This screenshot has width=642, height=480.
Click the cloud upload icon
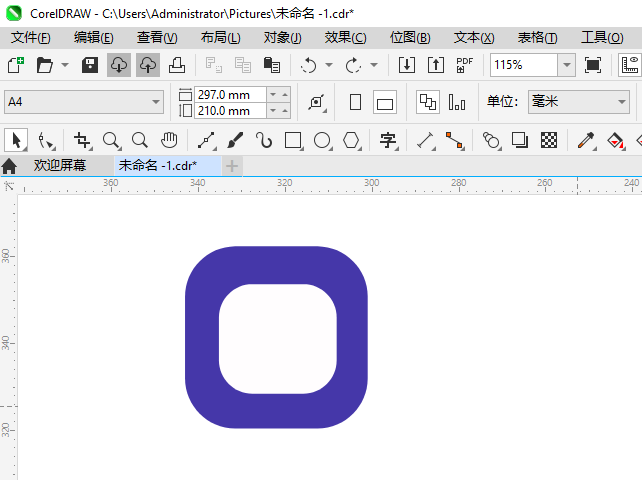pyautogui.click(x=148, y=65)
